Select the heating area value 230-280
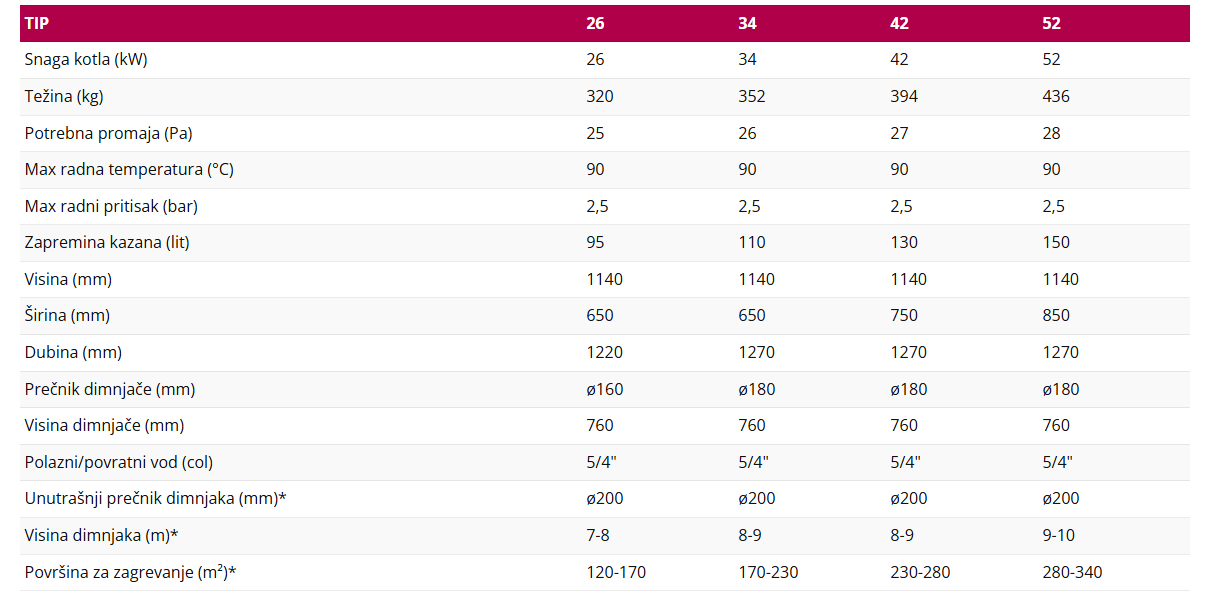 pyautogui.click(x=920, y=572)
